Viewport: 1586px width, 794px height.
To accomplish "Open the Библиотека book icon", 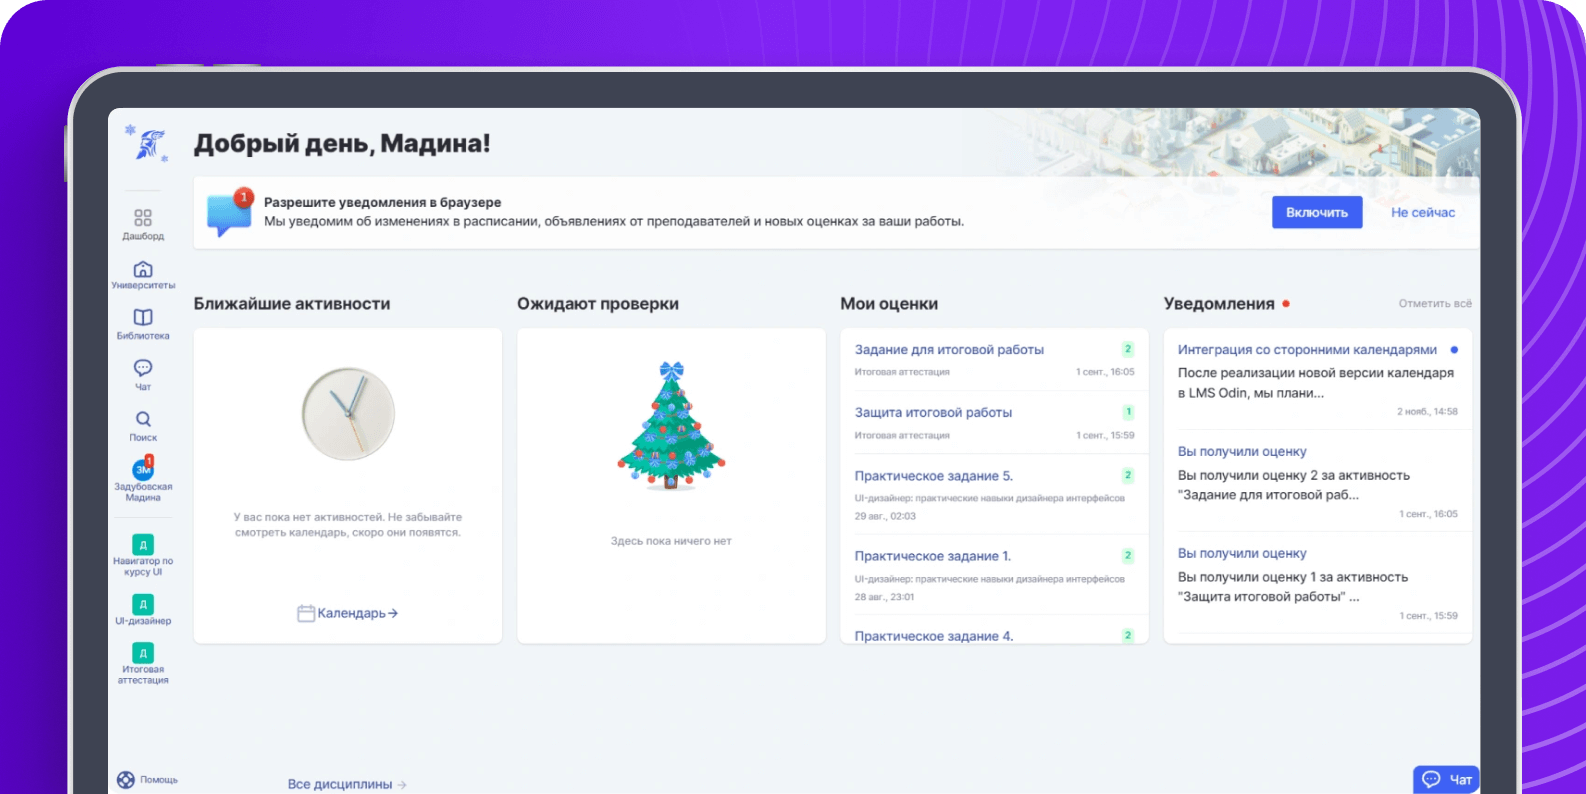I will (143, 317).
